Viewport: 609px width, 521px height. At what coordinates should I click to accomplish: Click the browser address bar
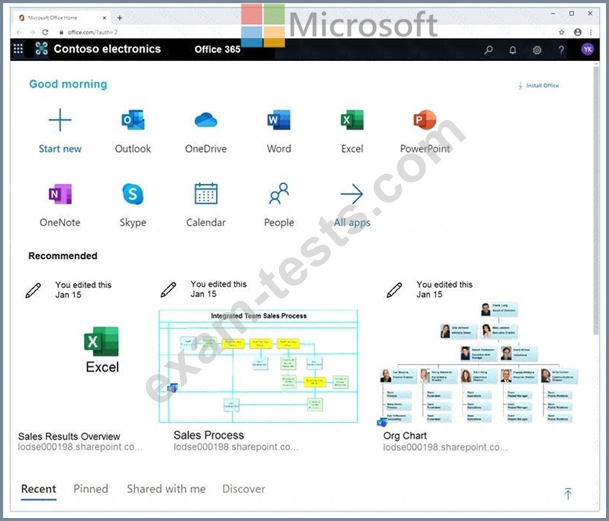pyautogui.click(x=303, y=32)
